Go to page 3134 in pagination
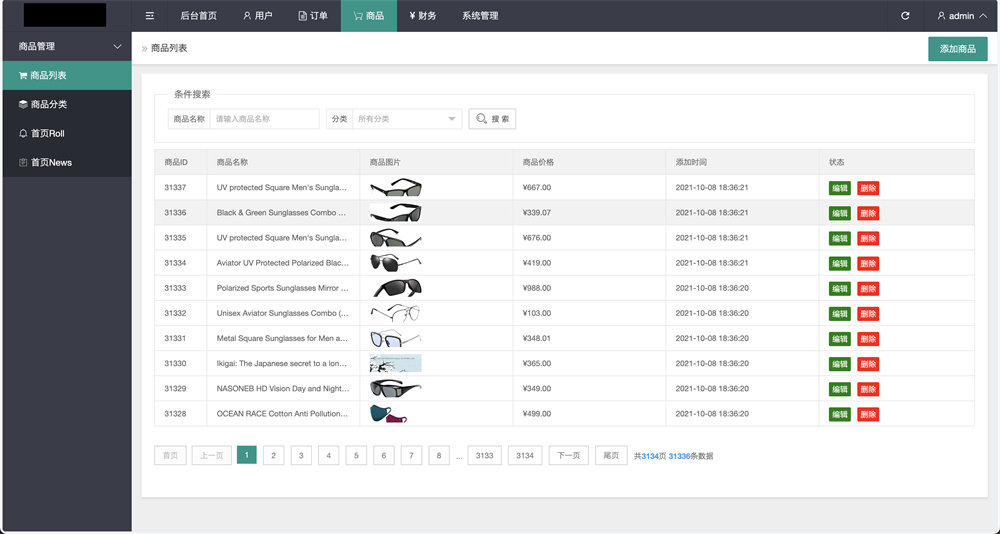The height and width of the screenshot is (534, 1000). point(524,456)
